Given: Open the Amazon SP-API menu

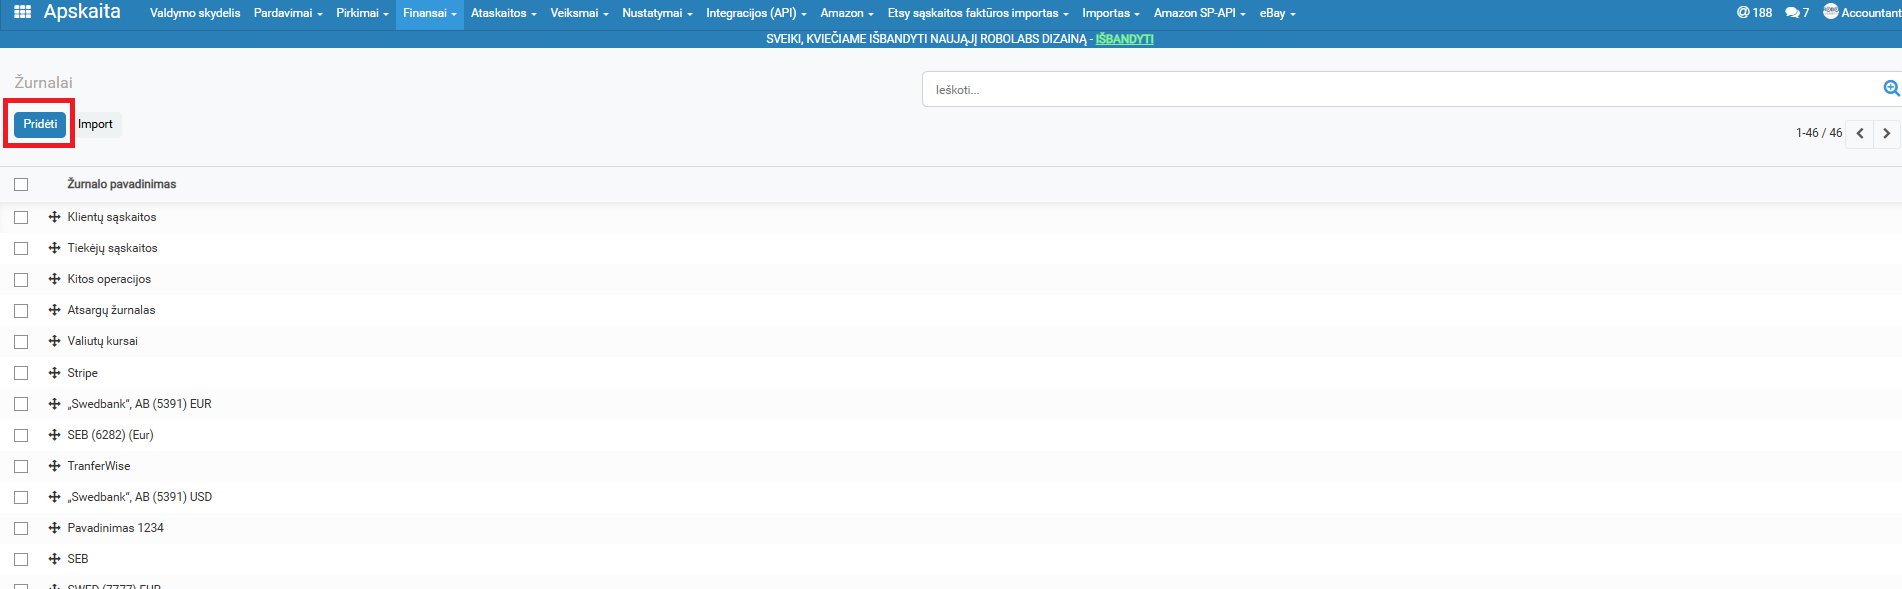Looking at the screenshot, I should click(1200, 13).
